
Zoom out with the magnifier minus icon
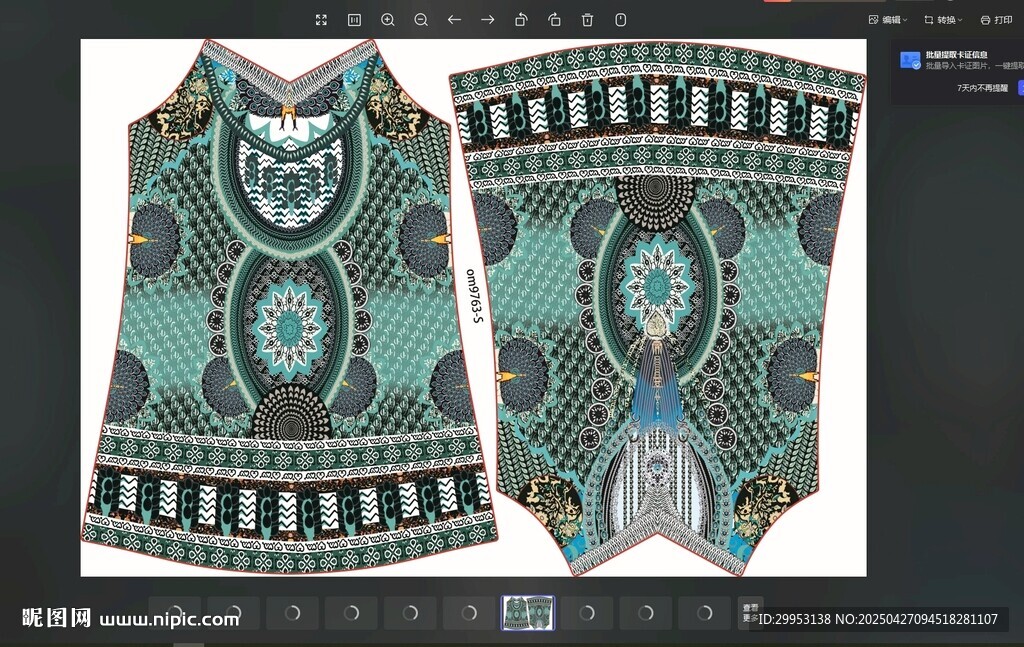(x=421, y=20)
